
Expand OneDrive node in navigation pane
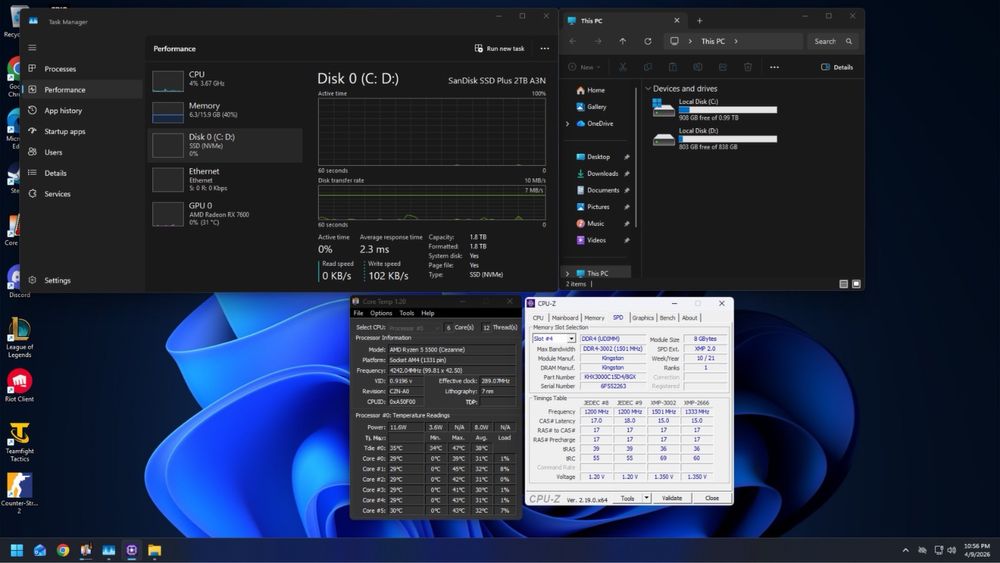pos(567,124)
